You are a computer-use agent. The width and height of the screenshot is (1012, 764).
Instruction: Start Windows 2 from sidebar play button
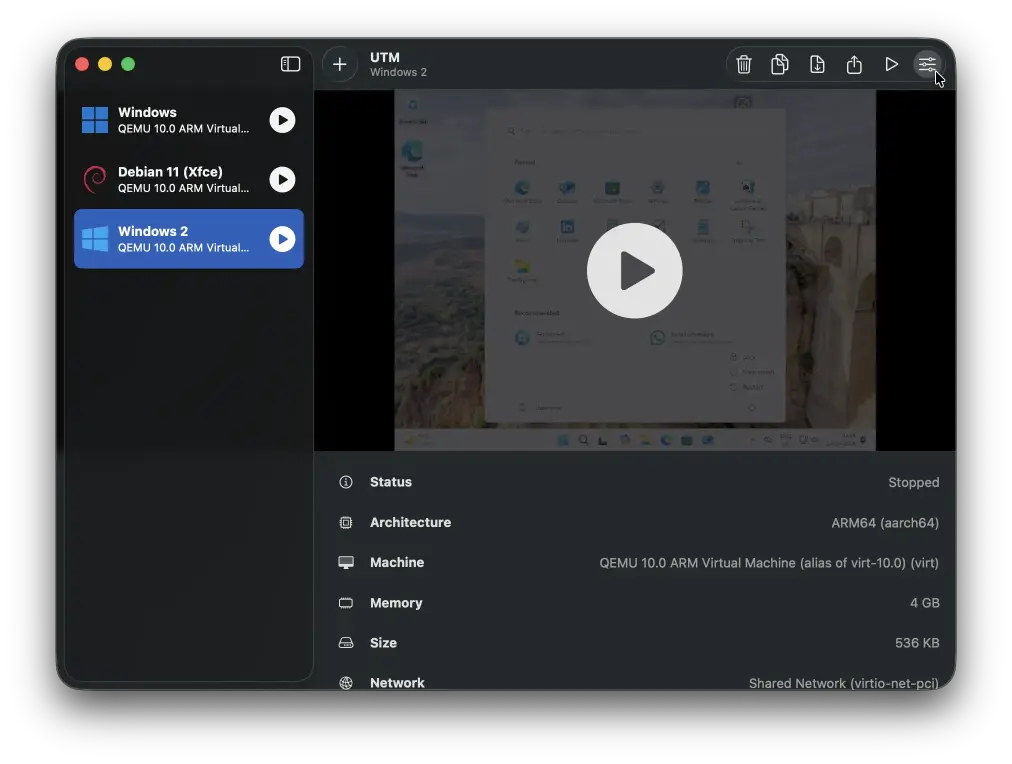[282, 239]
